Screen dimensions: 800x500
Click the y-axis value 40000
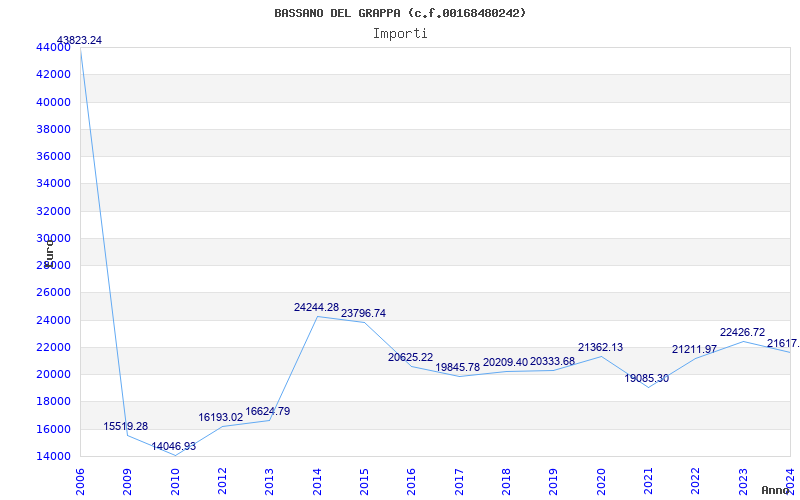point(54,102)
